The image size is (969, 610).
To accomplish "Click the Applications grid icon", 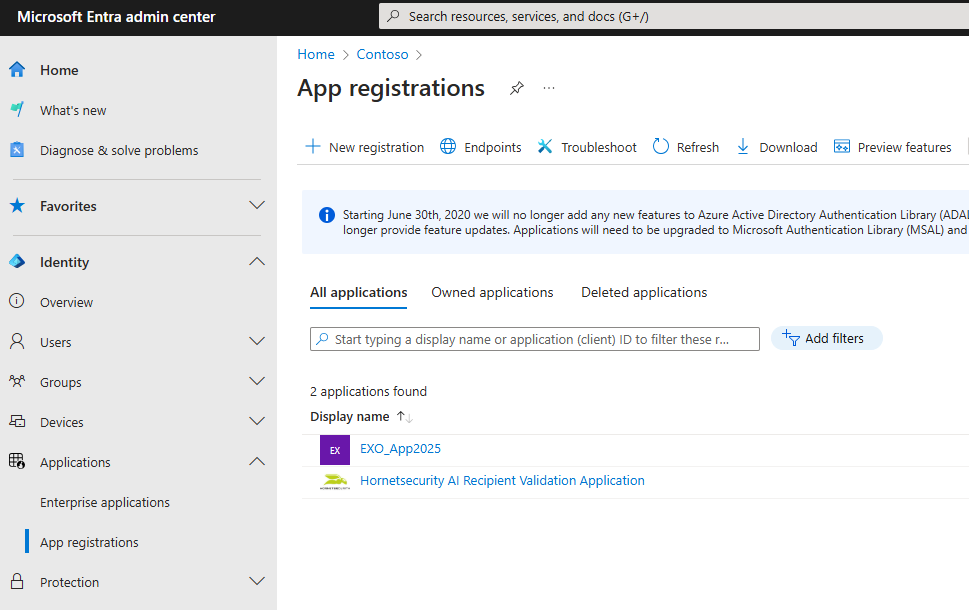I will (x=17, y=461).
